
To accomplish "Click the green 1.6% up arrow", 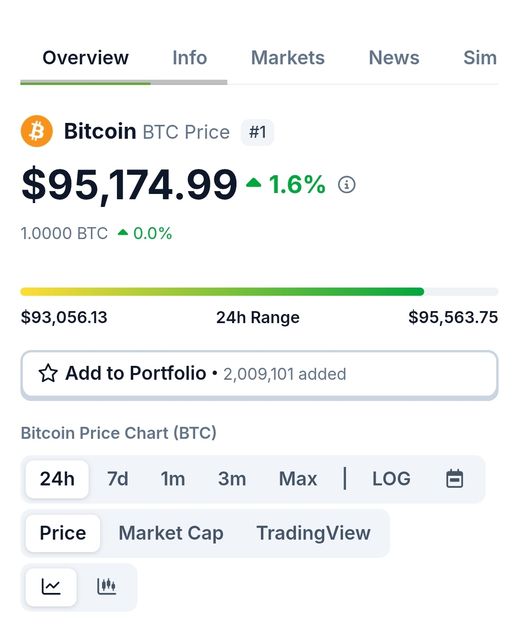I will [253, 182].
